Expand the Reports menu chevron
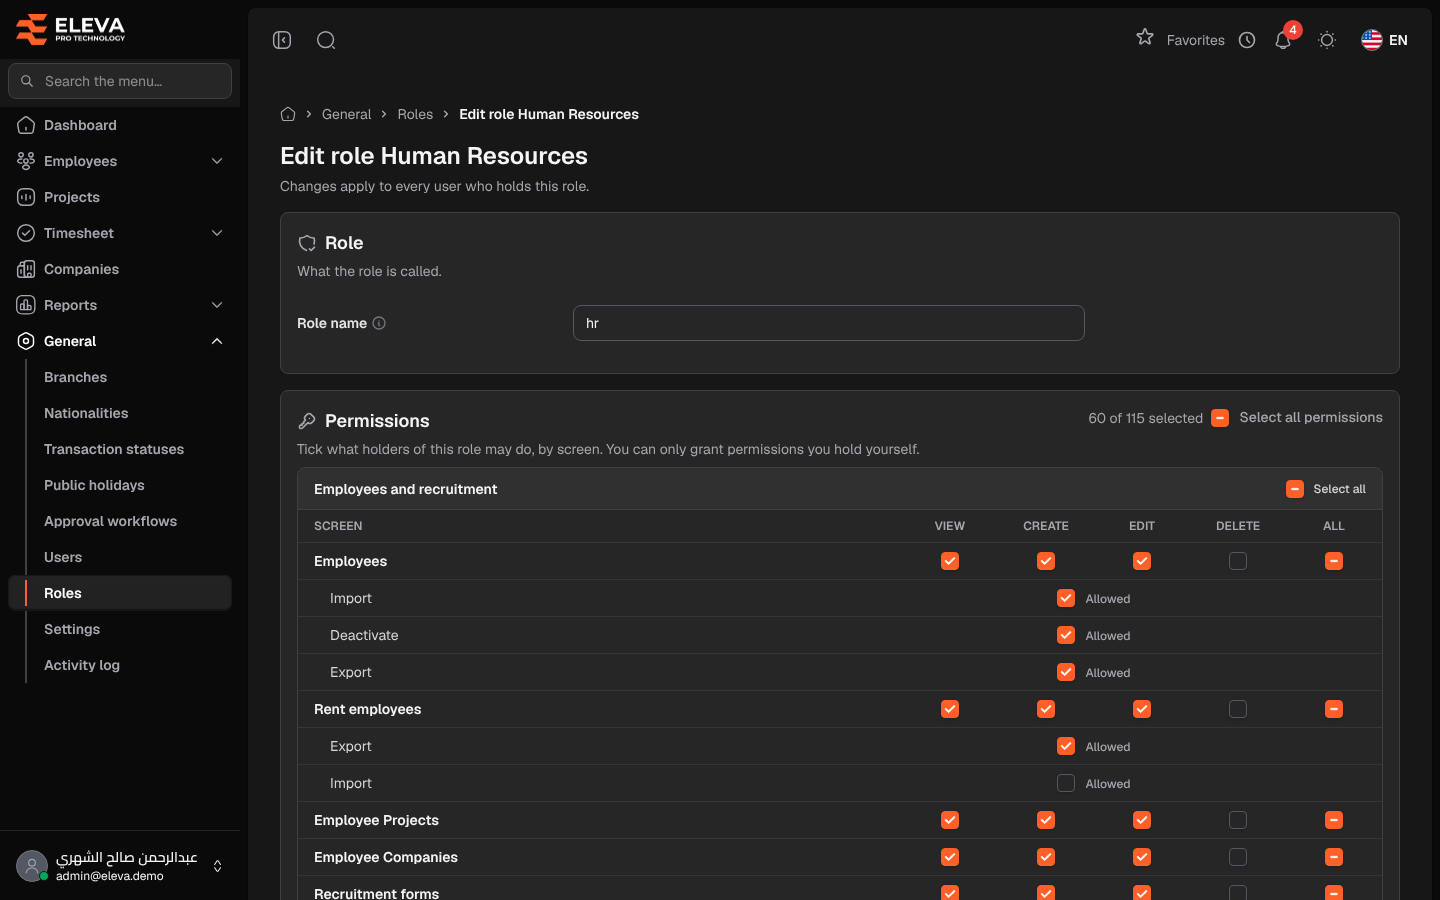 (x=217, y=305)
